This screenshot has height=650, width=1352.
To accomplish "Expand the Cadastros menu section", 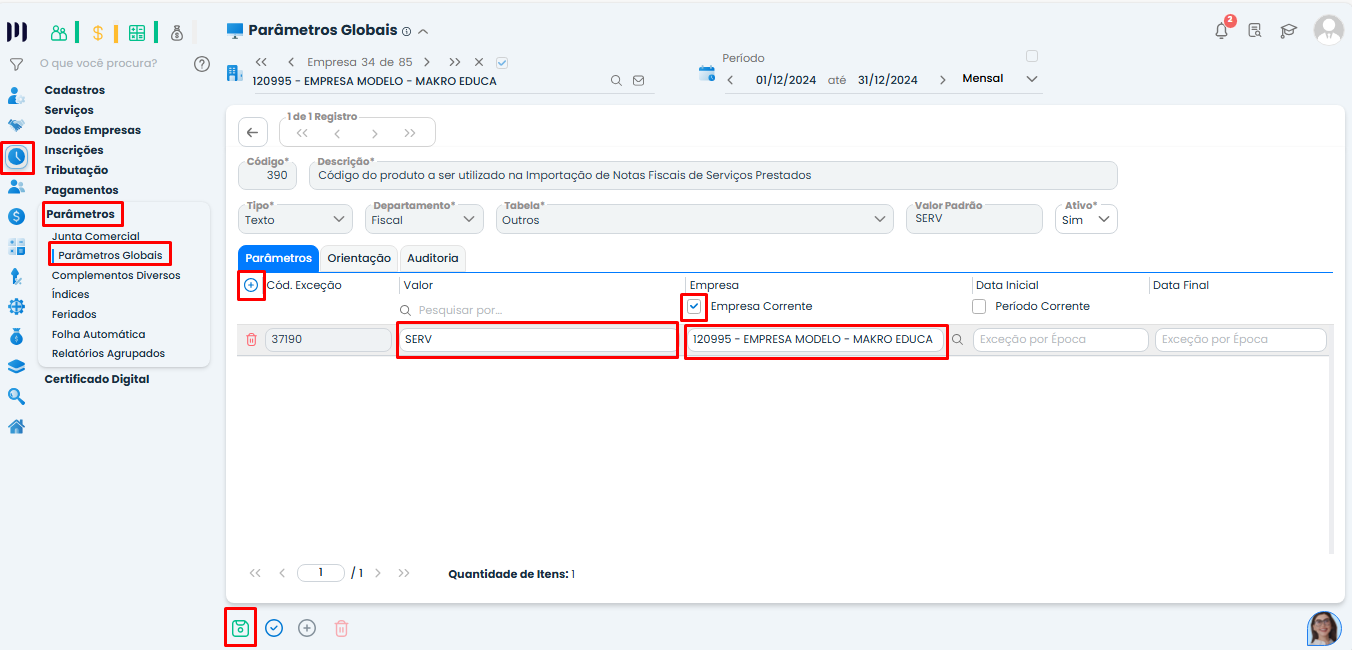I will (x=74, y=90).
